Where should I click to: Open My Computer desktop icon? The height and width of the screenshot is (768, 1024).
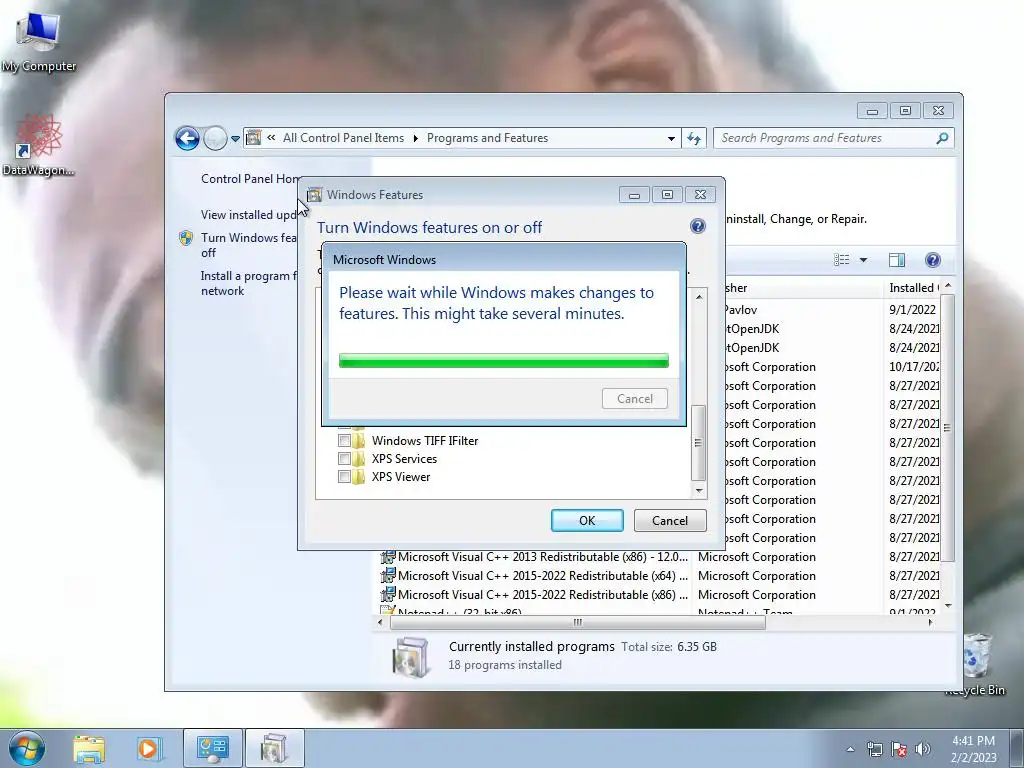coord(39,42)
